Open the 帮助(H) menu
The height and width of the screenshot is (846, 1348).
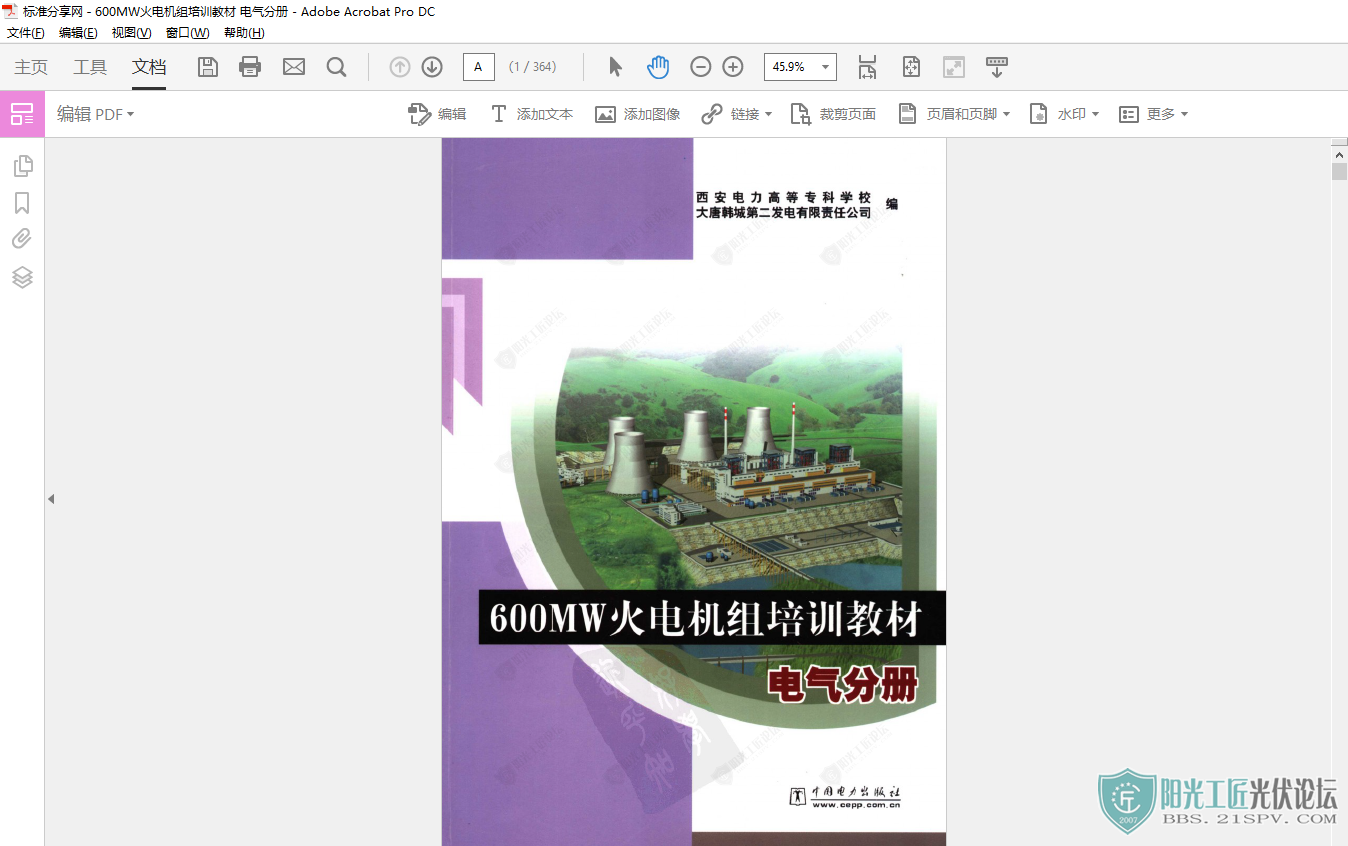(244, 33)
